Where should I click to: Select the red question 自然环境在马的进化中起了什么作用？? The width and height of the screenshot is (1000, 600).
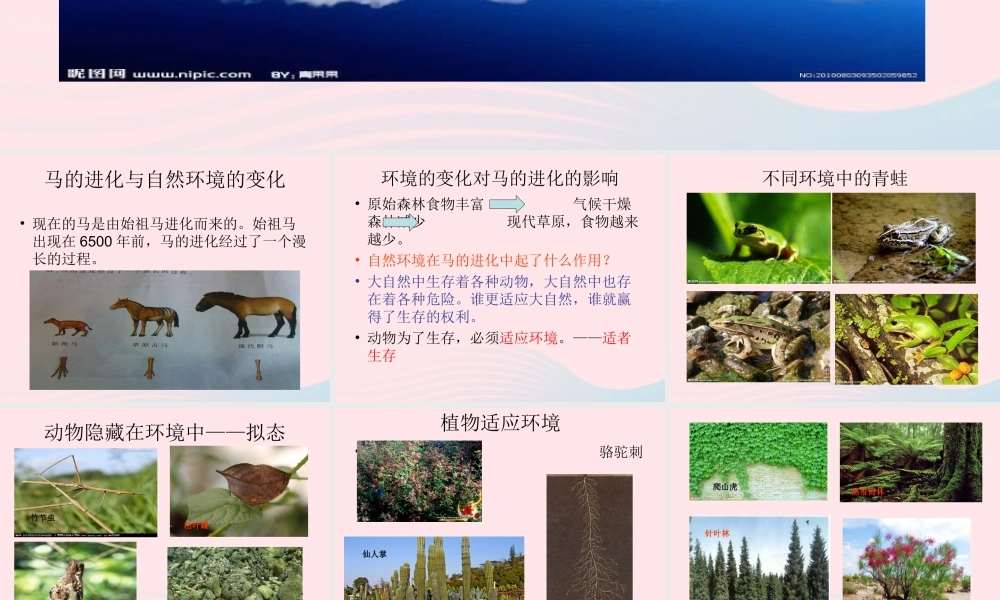(x=489, y=260)
